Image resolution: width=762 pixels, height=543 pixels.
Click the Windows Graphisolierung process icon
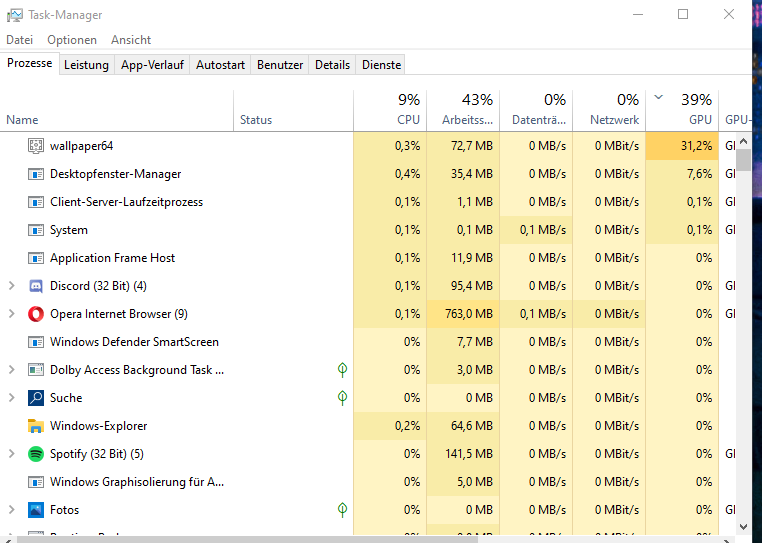click(35, 482)
